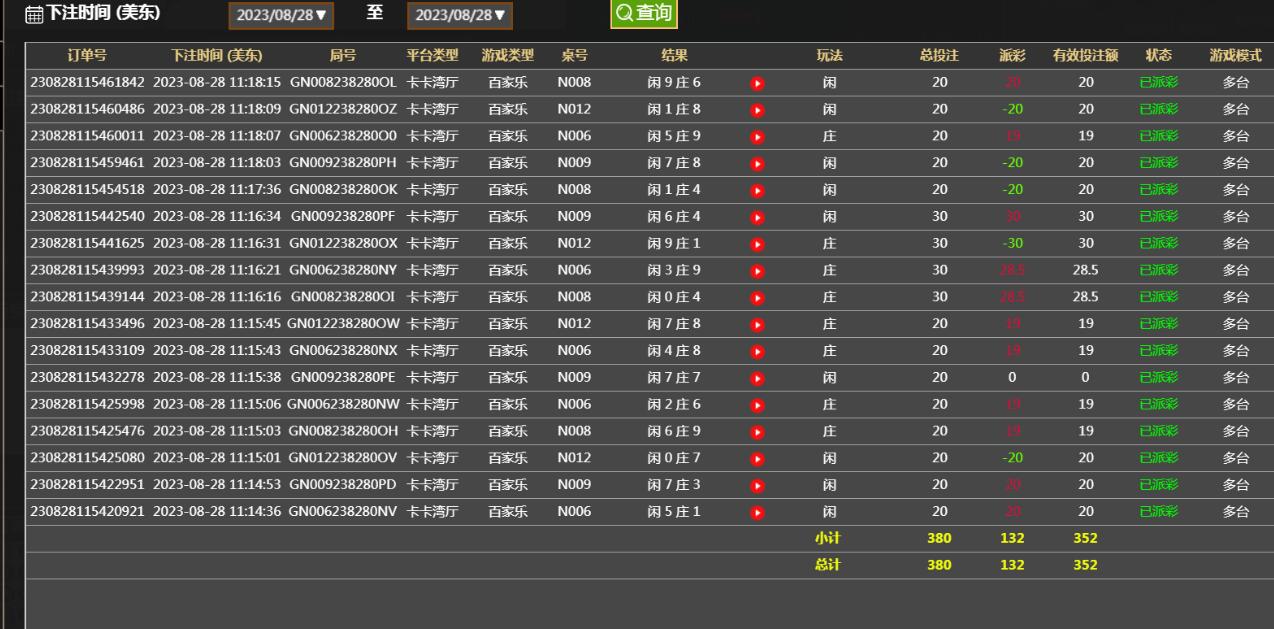Viewport: 1274px width, 629px height.
Task: Select order number 230828115442540
Action: point(88,216)
